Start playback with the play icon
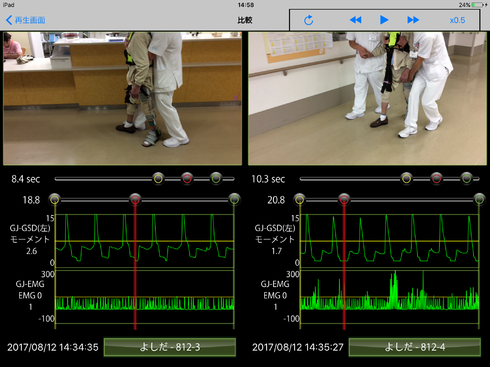Screen dimensions: 490x367 [x=384, y=20]
